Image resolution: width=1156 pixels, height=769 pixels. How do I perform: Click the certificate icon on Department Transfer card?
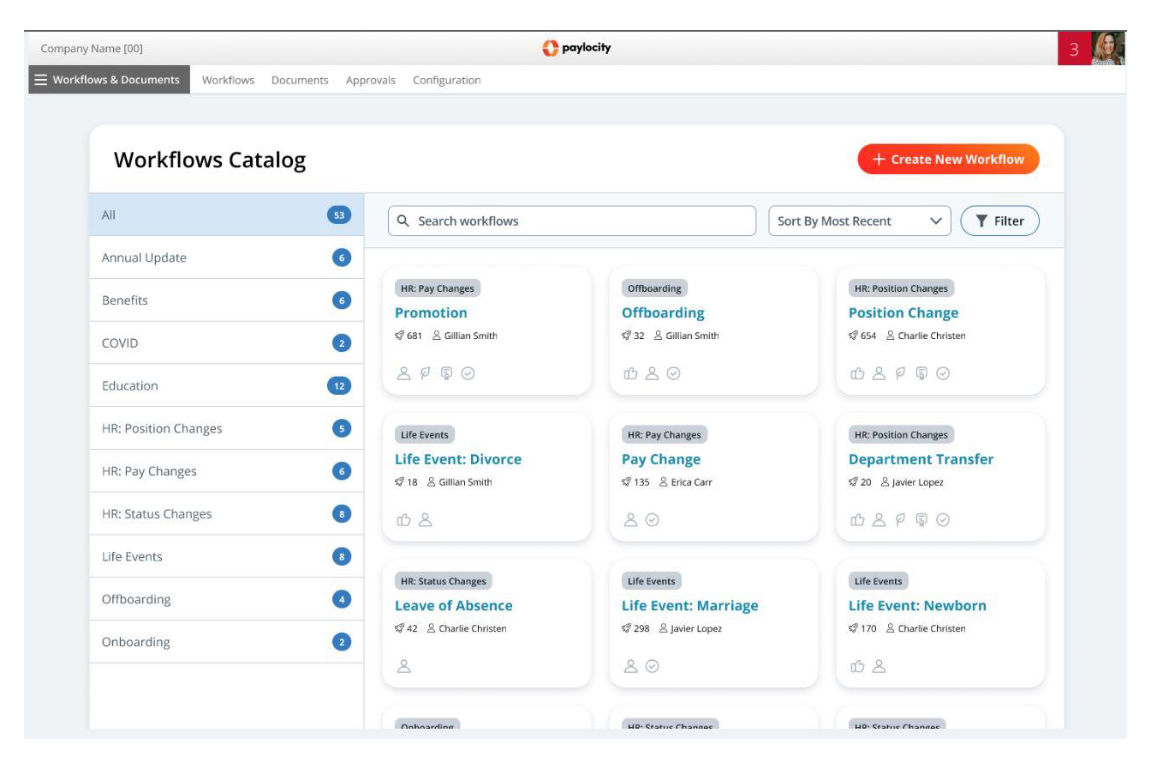[x=921, y=519]
